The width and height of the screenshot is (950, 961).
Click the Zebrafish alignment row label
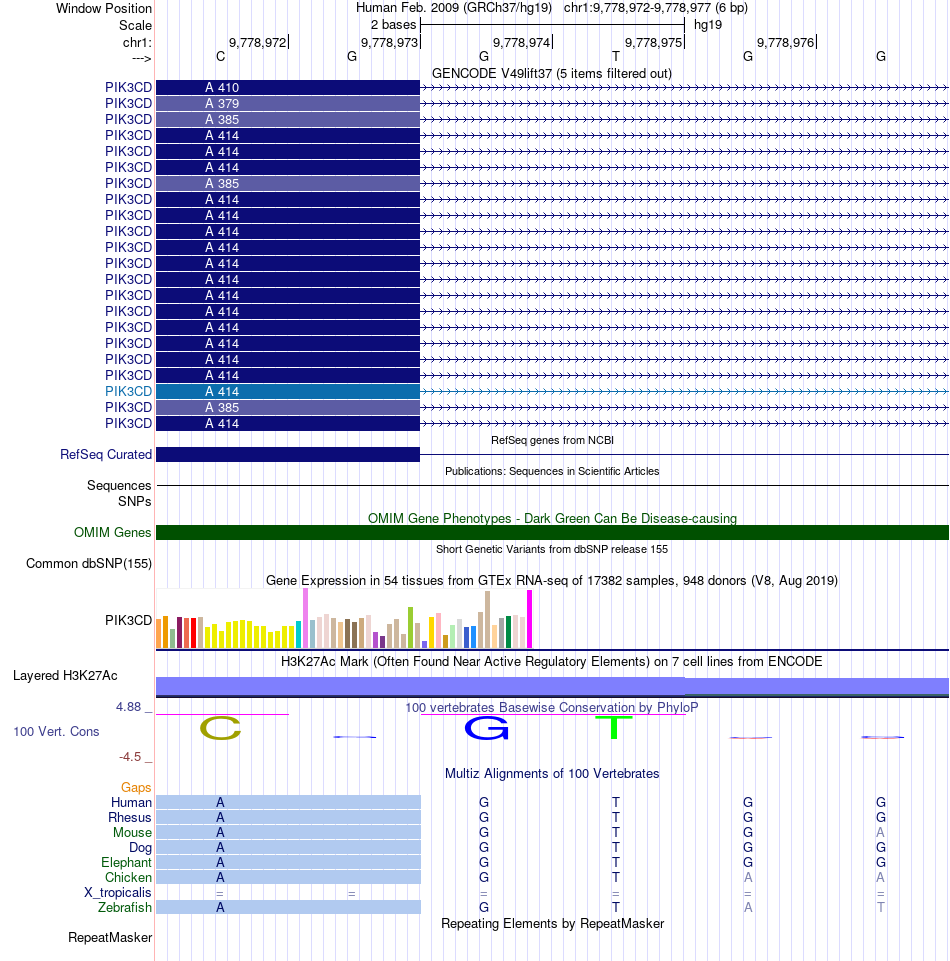(x=124, y=907)
